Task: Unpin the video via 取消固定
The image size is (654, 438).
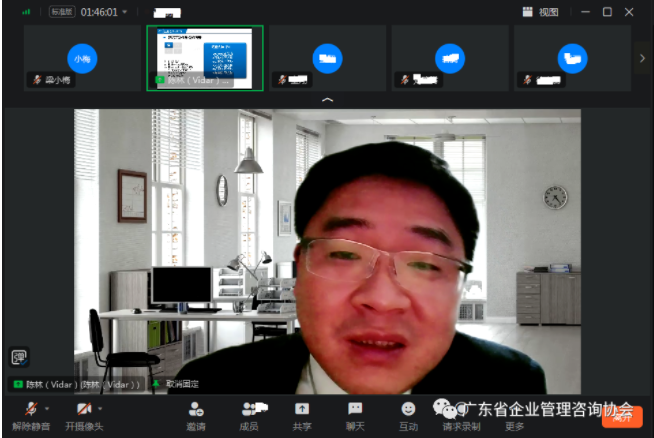Action: [x=180, y=384]
